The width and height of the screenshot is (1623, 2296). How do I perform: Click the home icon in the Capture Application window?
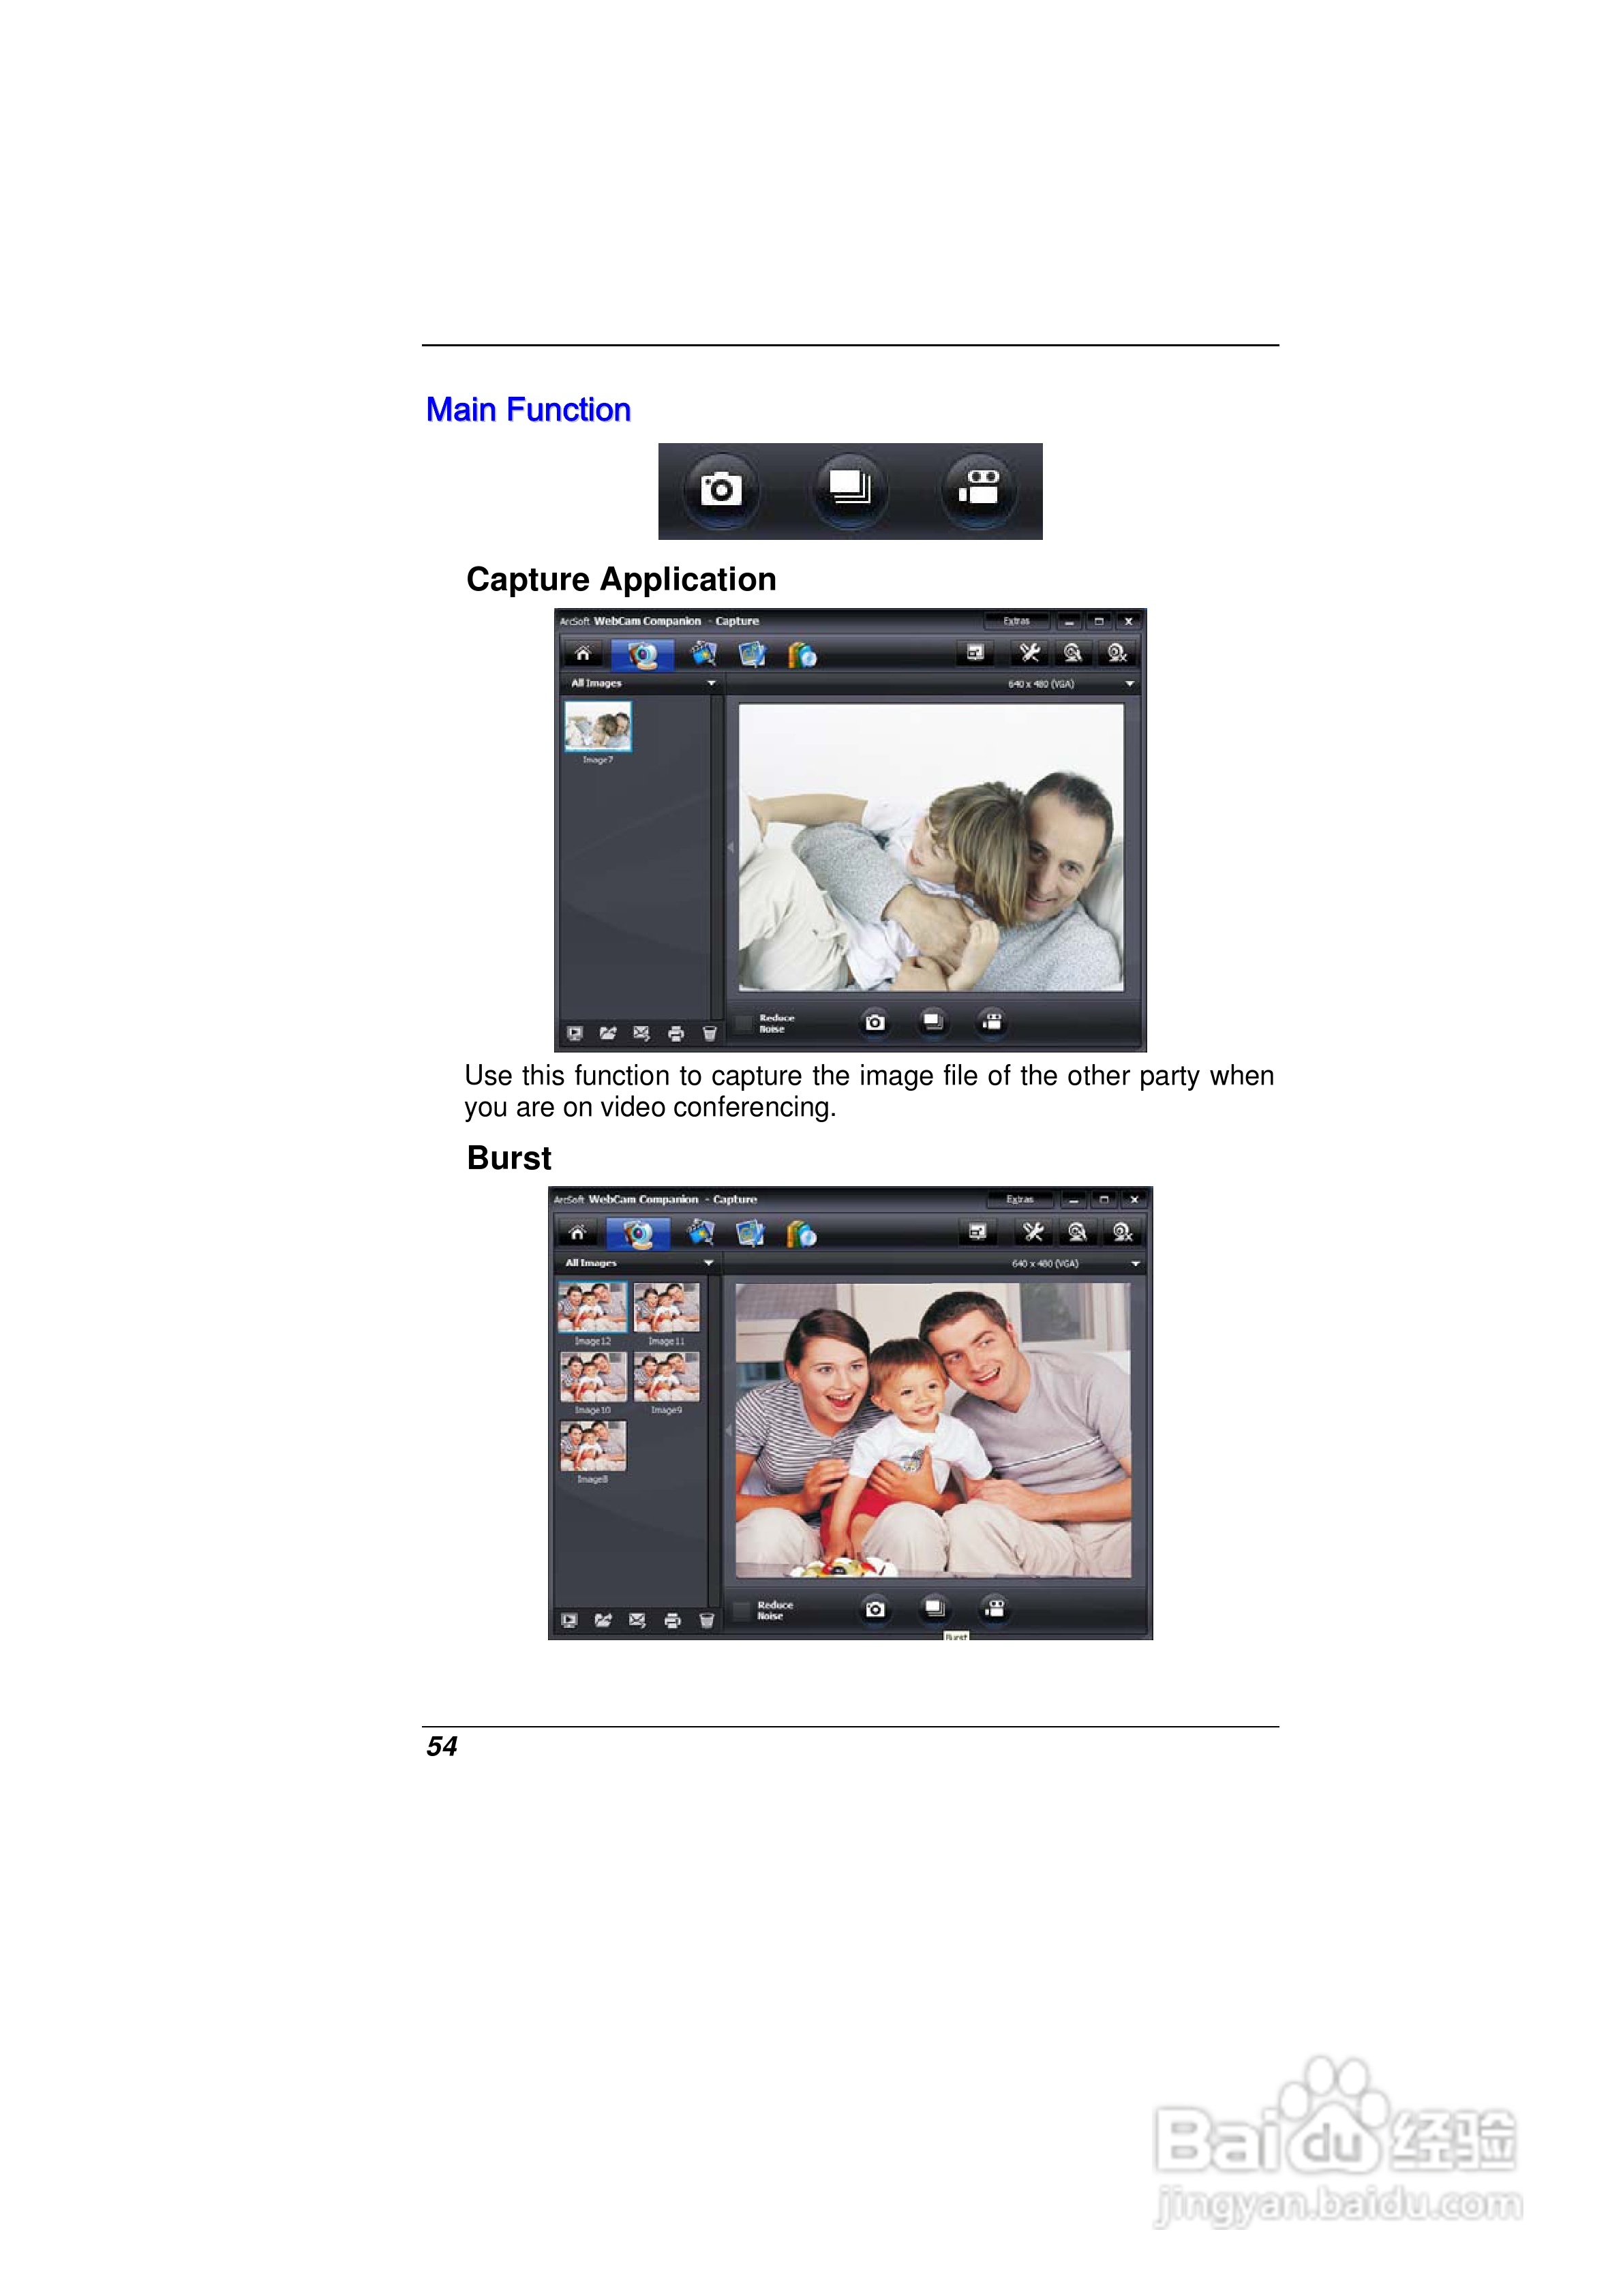(583, 654)
